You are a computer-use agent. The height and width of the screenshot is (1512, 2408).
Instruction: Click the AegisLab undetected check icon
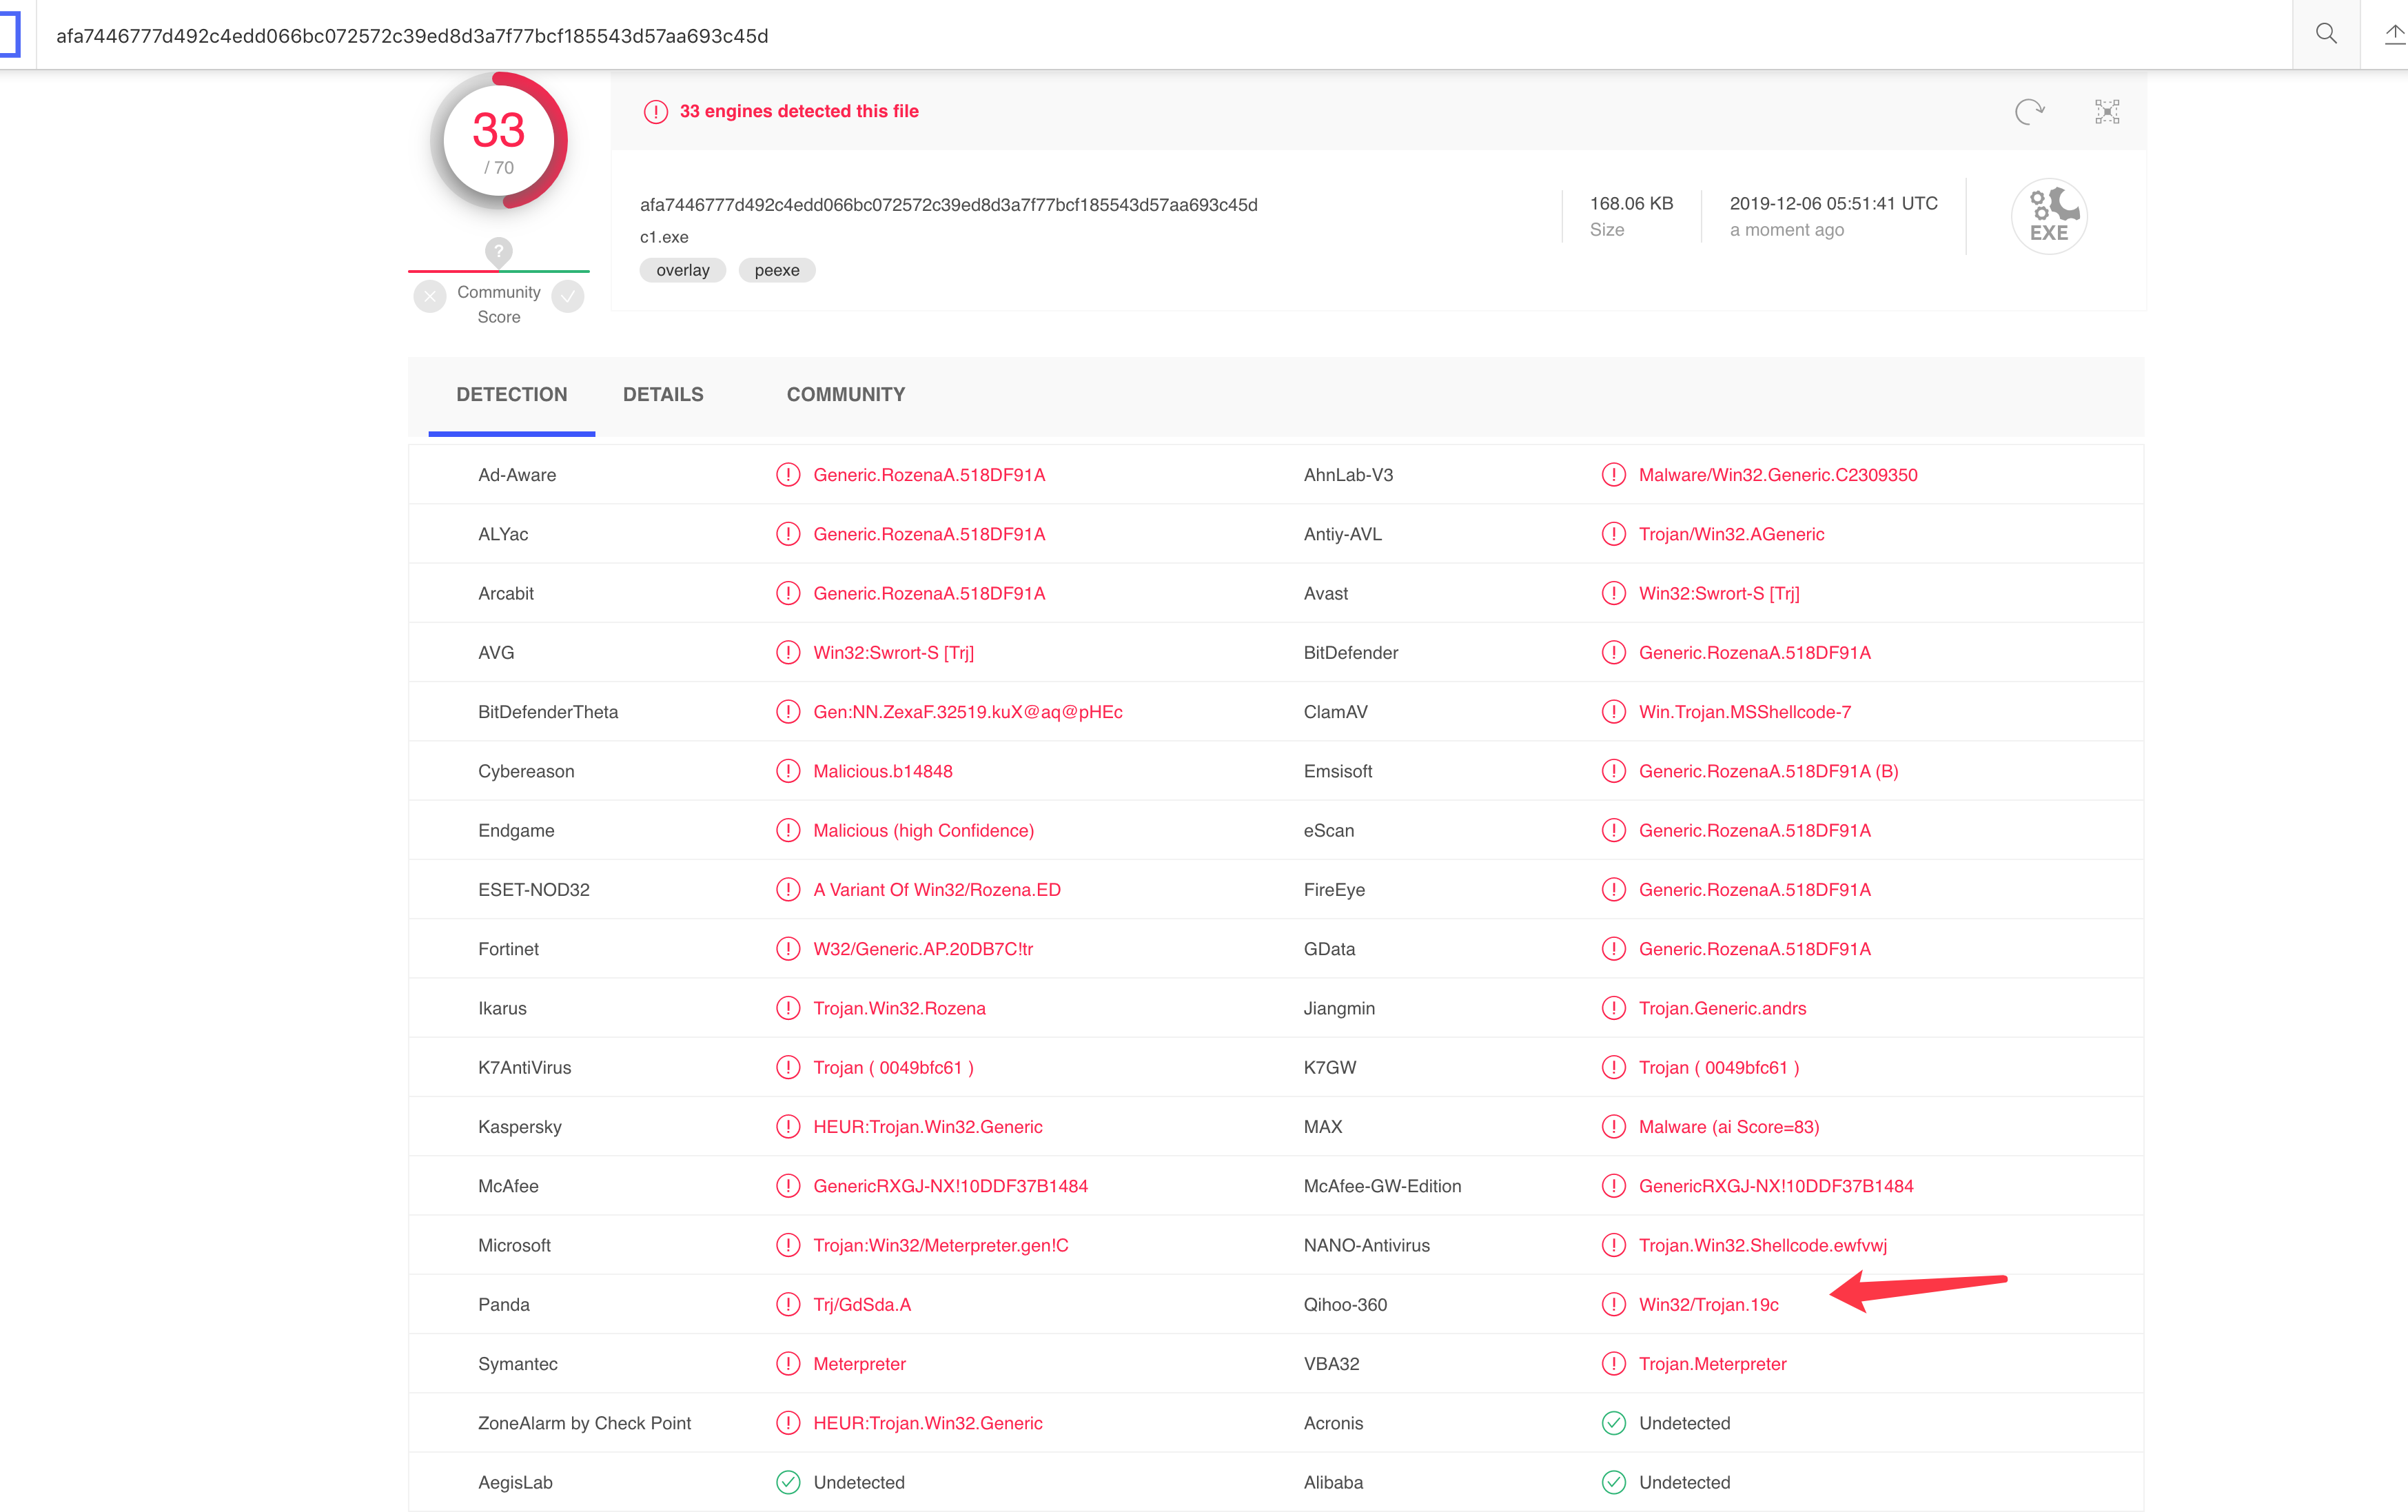click(788, 1482)
